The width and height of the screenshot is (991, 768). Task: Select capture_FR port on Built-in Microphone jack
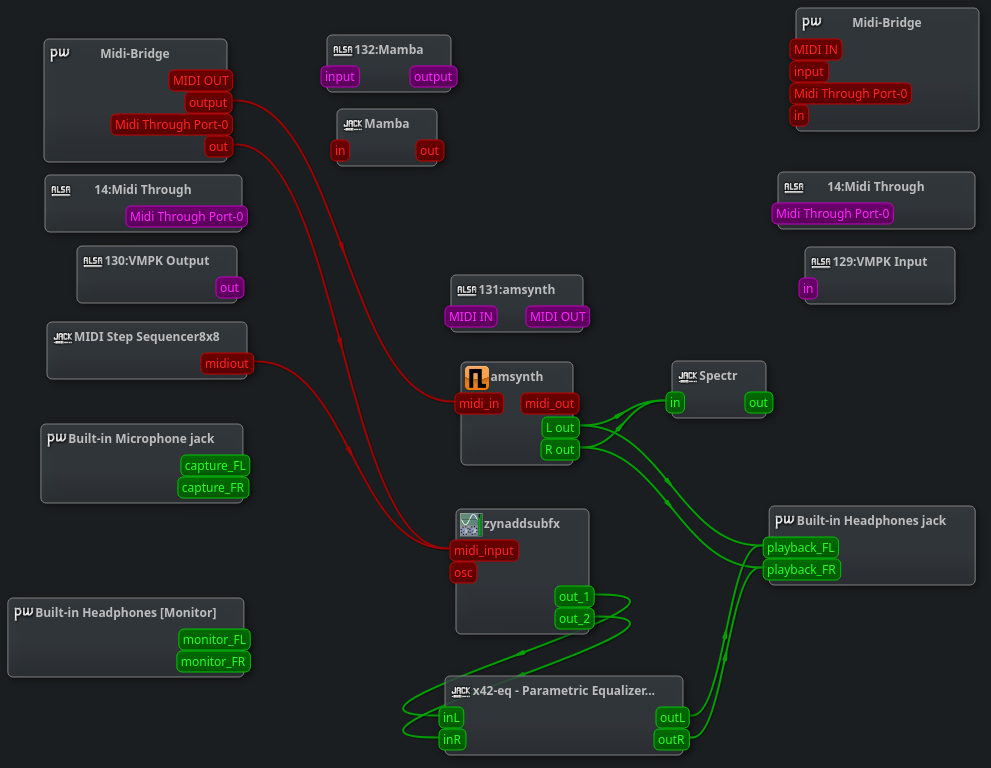coord(213,487)
